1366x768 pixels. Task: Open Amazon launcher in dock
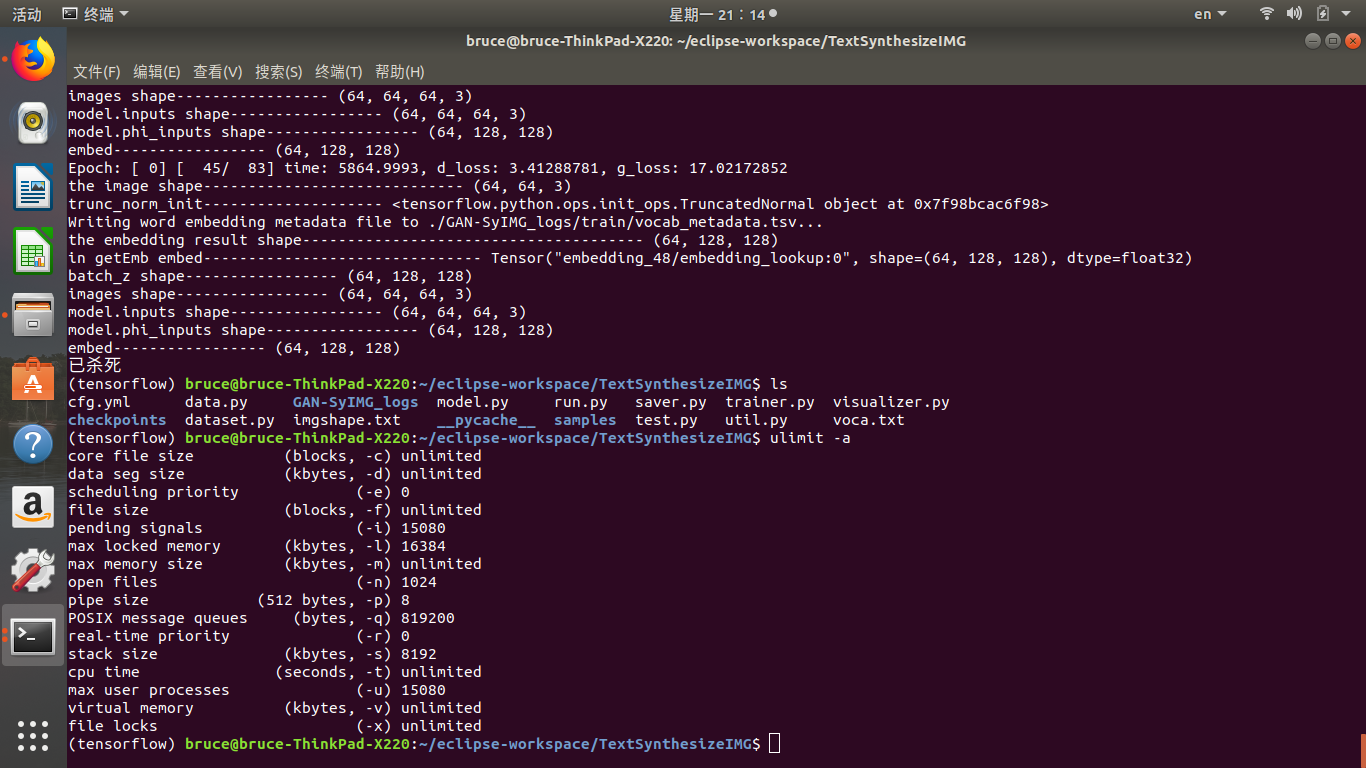33,507
